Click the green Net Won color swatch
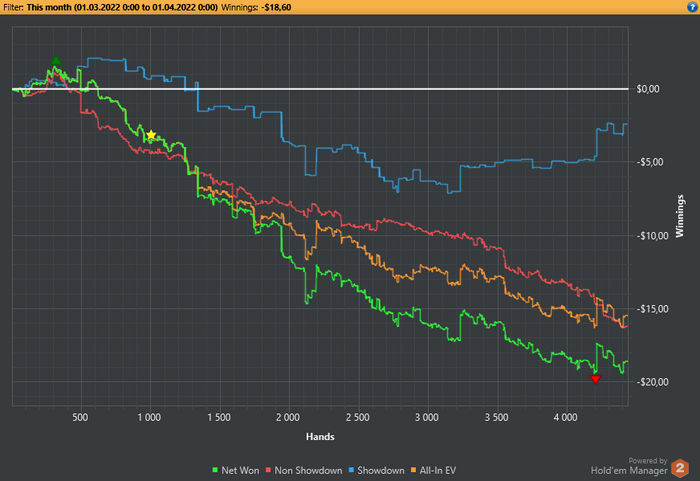The image size is (700, 481). click(x=215, y=470)
